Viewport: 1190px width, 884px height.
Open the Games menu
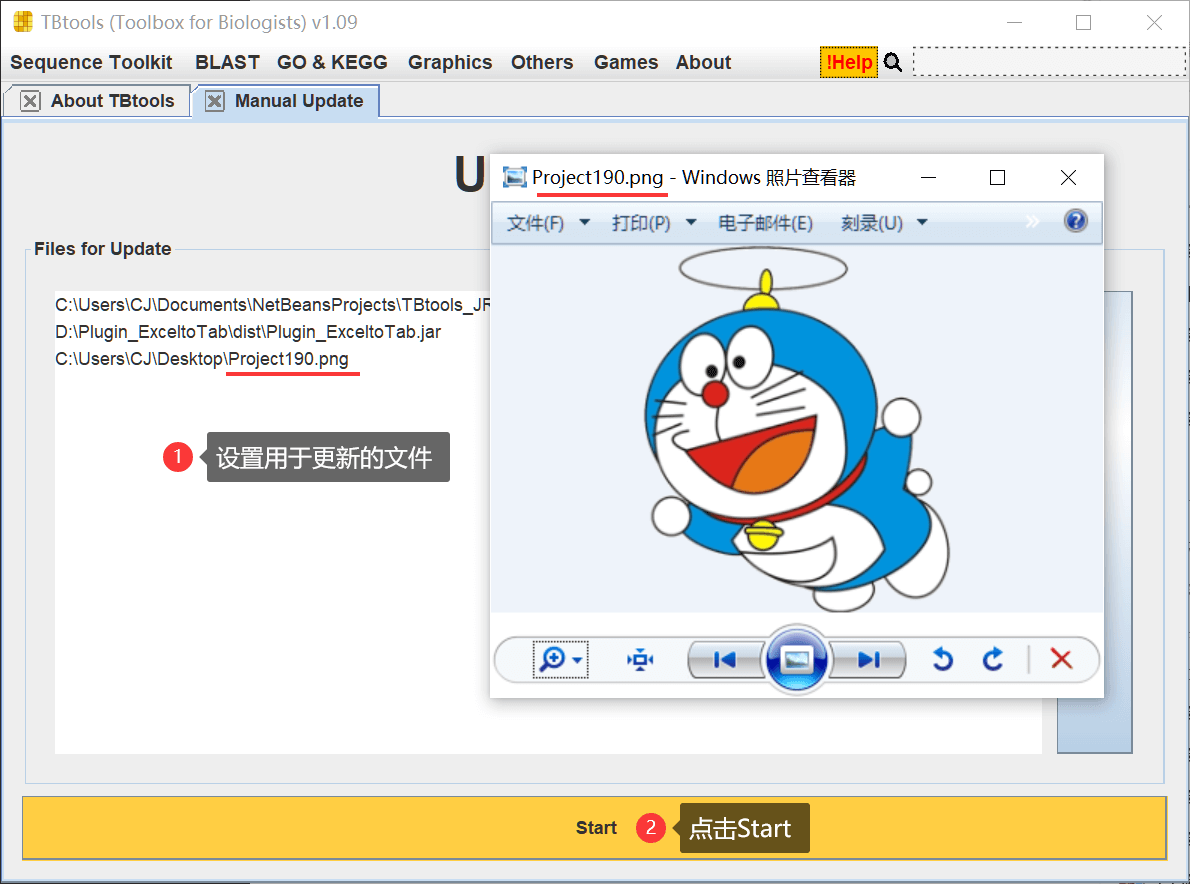625,62
